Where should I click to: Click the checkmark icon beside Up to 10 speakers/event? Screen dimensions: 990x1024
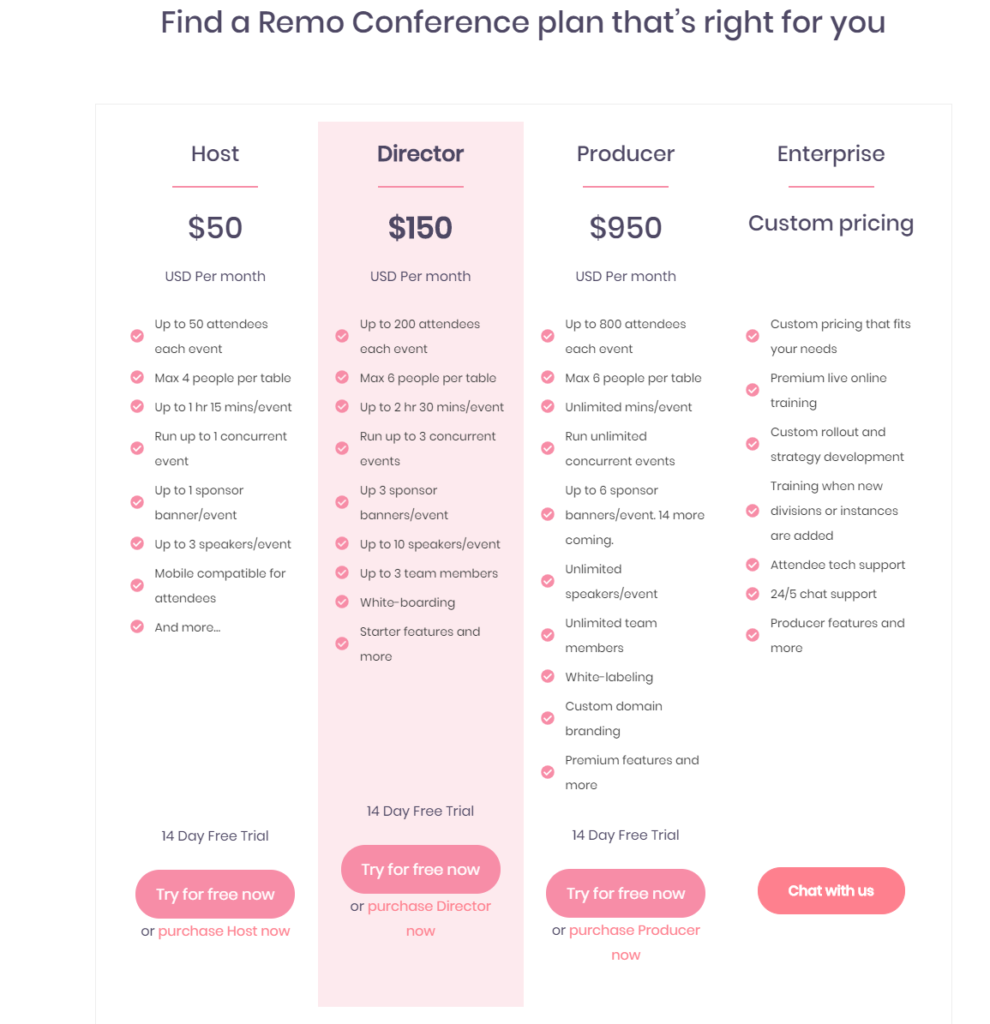[342, 543]
